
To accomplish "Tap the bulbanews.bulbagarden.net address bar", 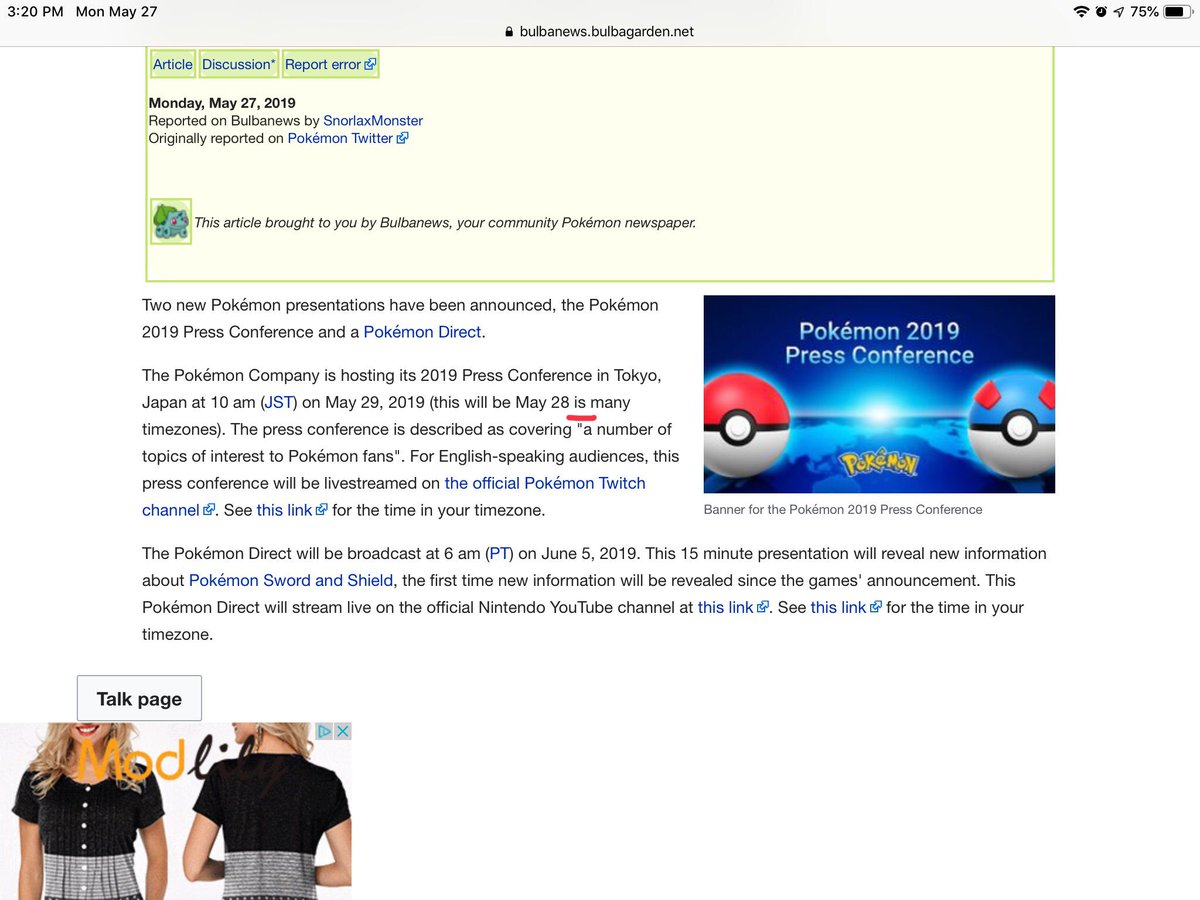I will (x=600, y=32).
